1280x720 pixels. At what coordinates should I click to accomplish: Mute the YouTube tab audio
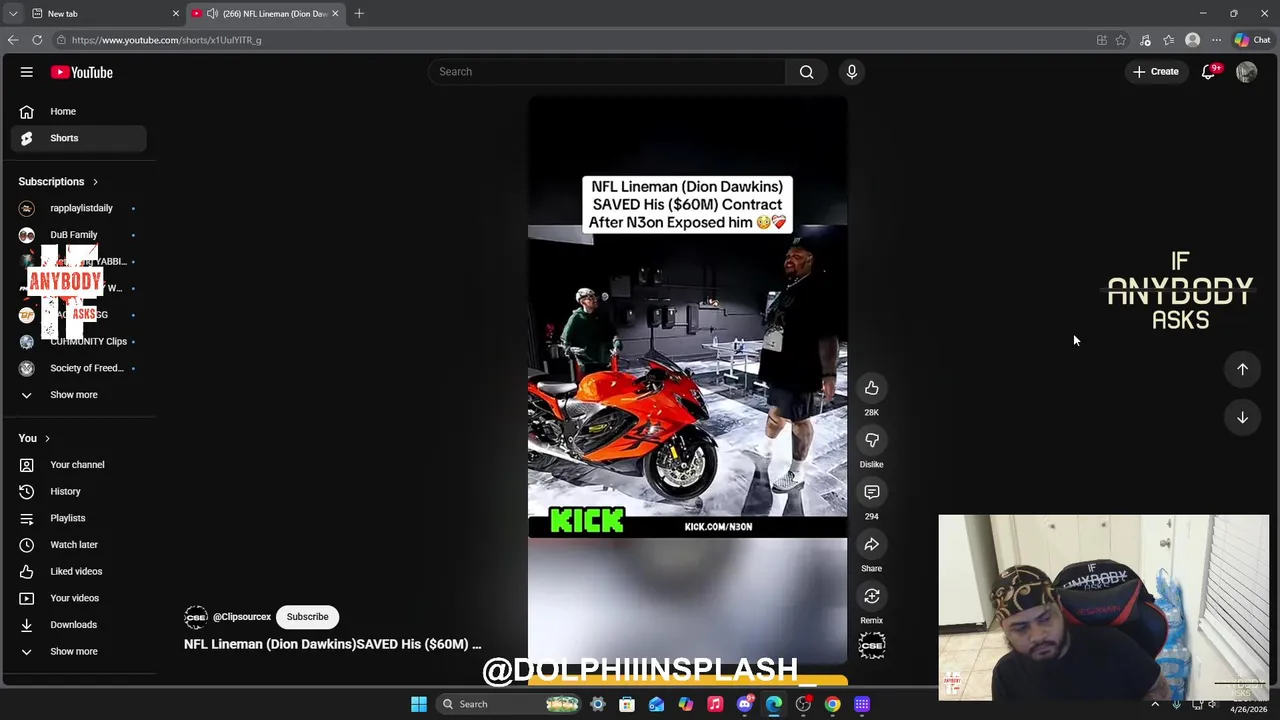pyautogui.click(x=212, y=14)
